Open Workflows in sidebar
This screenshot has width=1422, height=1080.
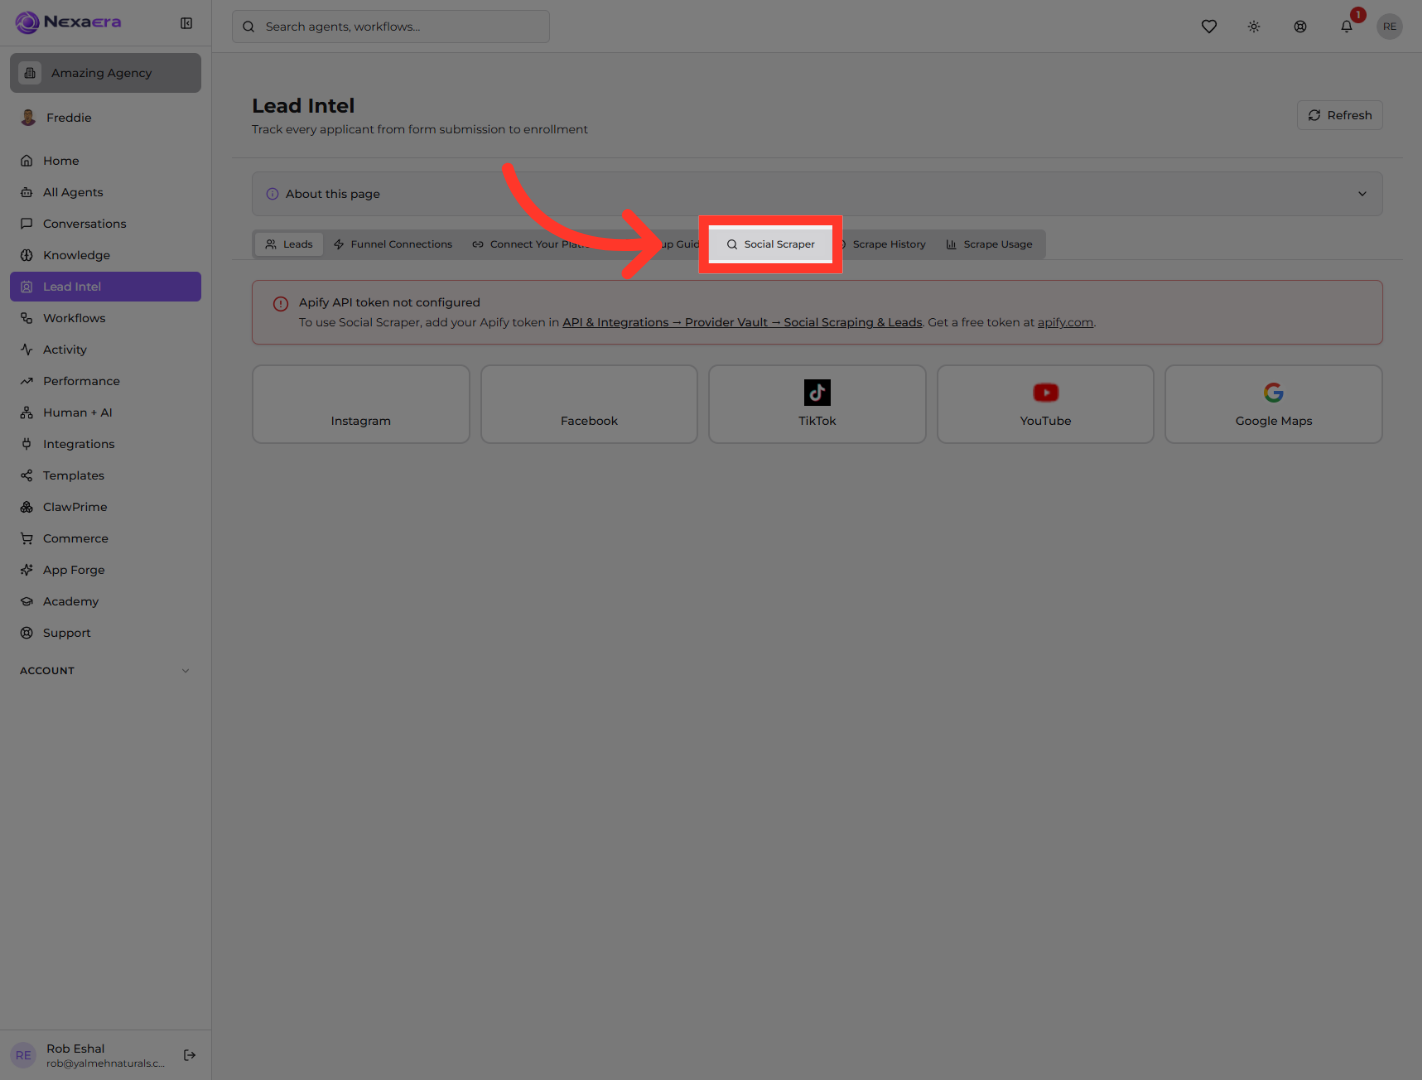pos(105,318)
